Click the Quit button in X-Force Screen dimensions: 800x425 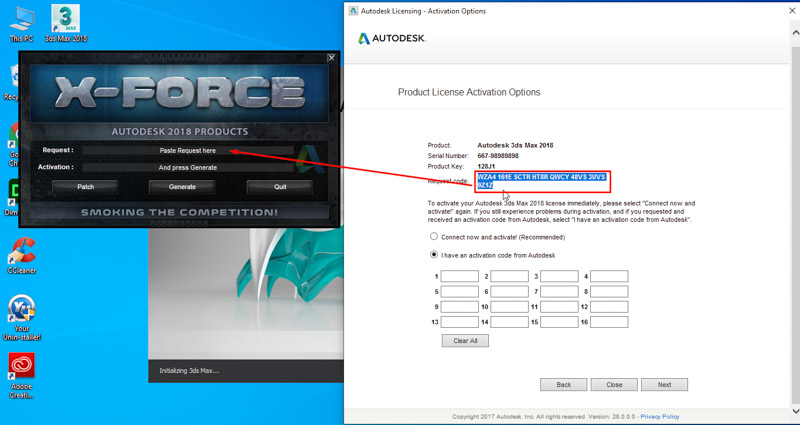[280, 187]
